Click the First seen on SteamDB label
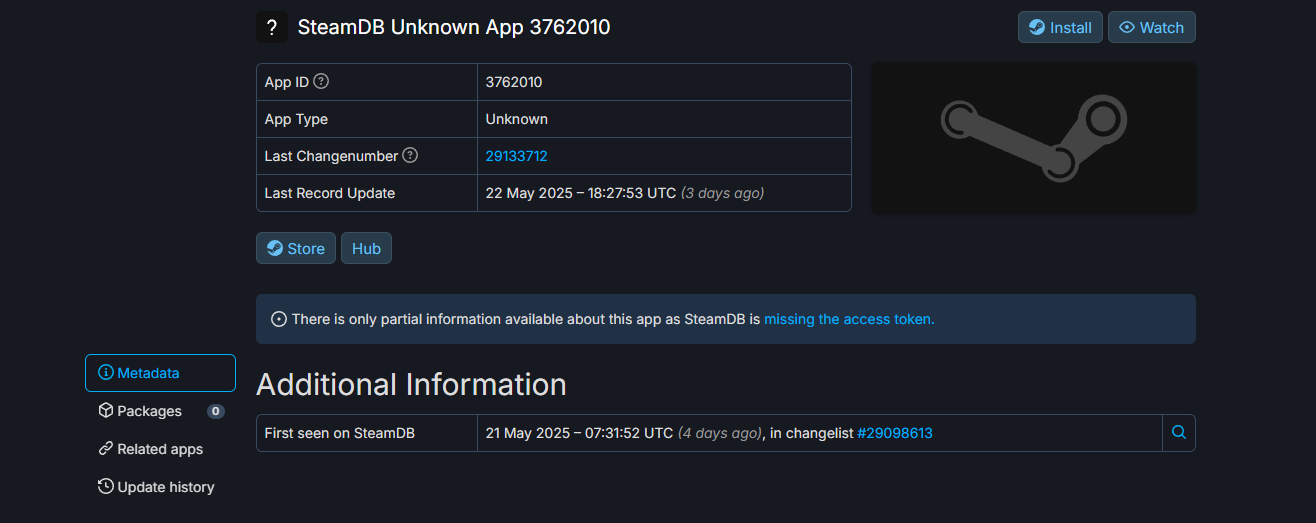The height and width of the screenshot is (523, 1316). (339, 433)
